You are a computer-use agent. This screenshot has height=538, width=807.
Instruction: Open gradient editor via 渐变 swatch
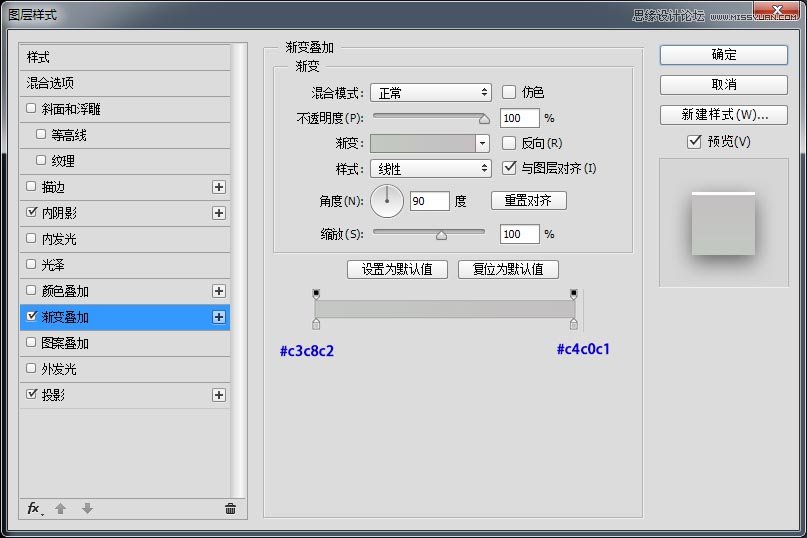click(423, 143)
